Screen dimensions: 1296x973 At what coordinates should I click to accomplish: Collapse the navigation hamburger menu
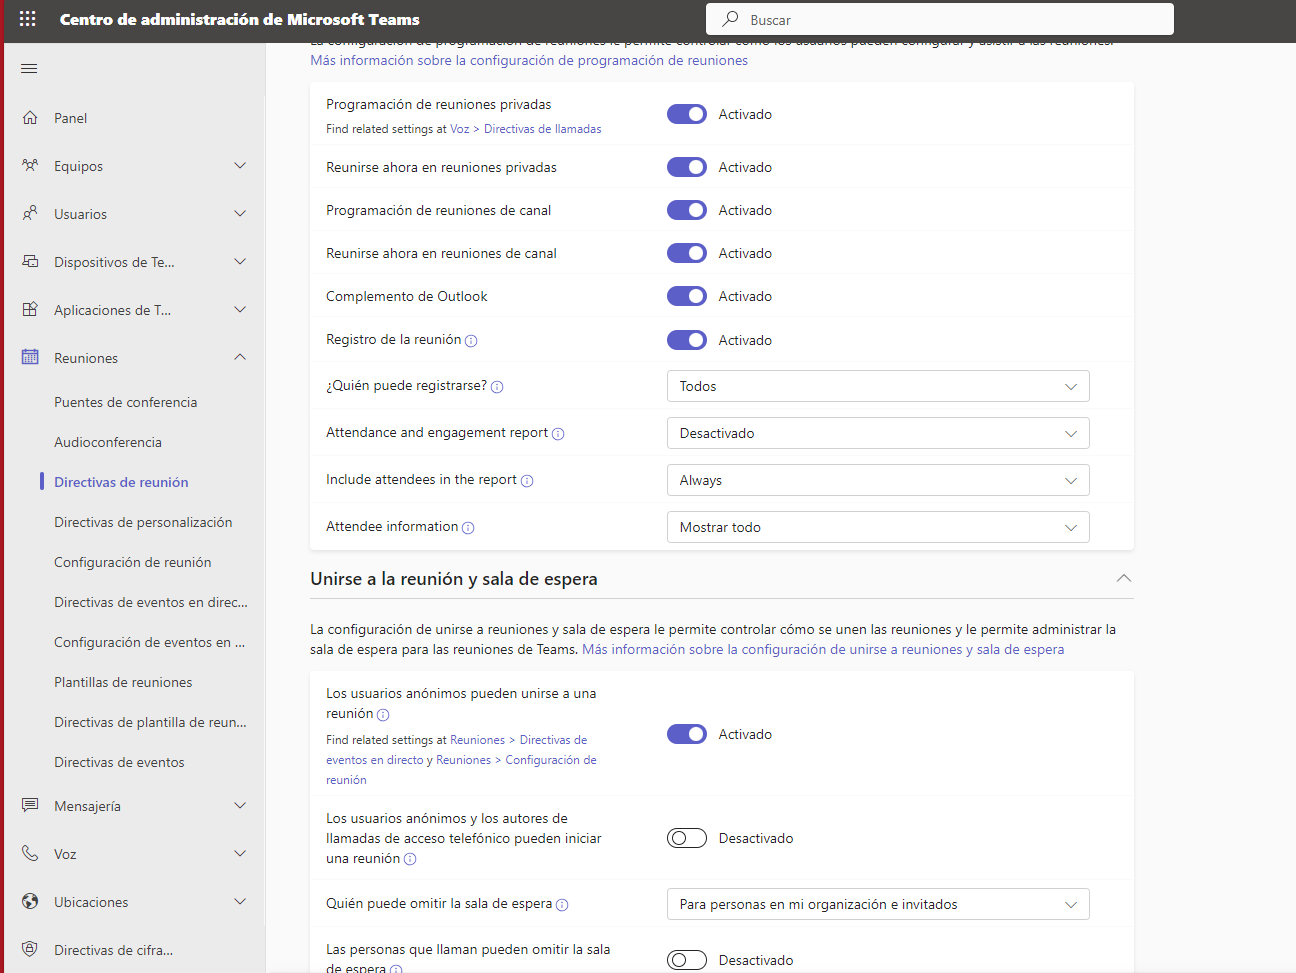29,68
